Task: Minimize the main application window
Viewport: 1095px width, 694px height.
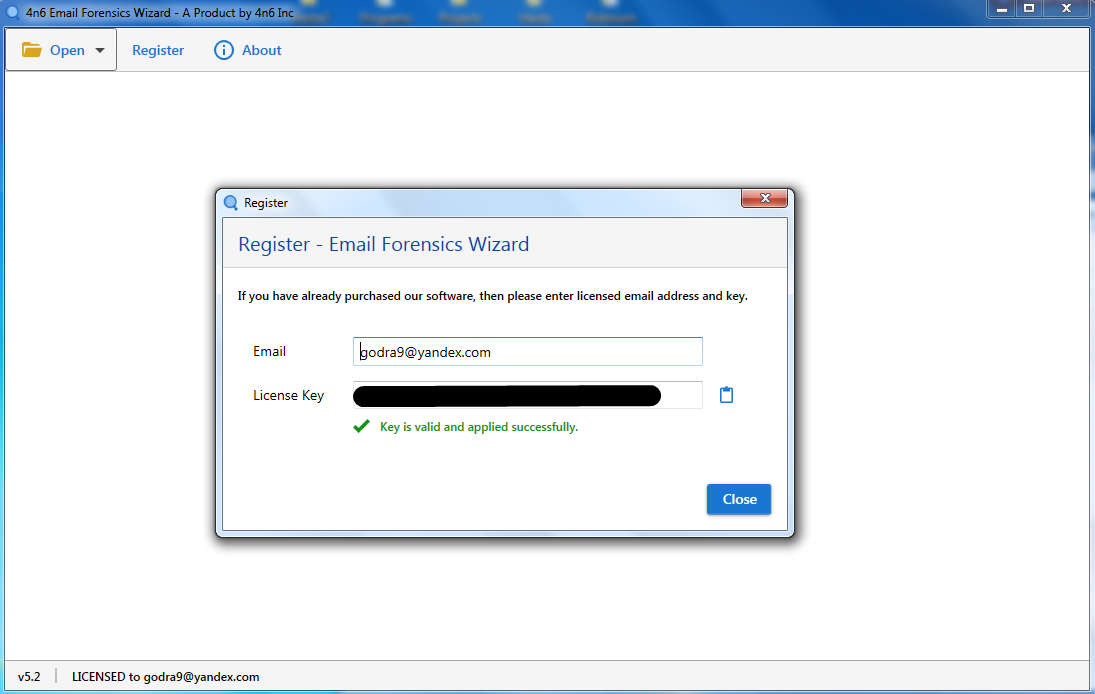Action: 1001,9
